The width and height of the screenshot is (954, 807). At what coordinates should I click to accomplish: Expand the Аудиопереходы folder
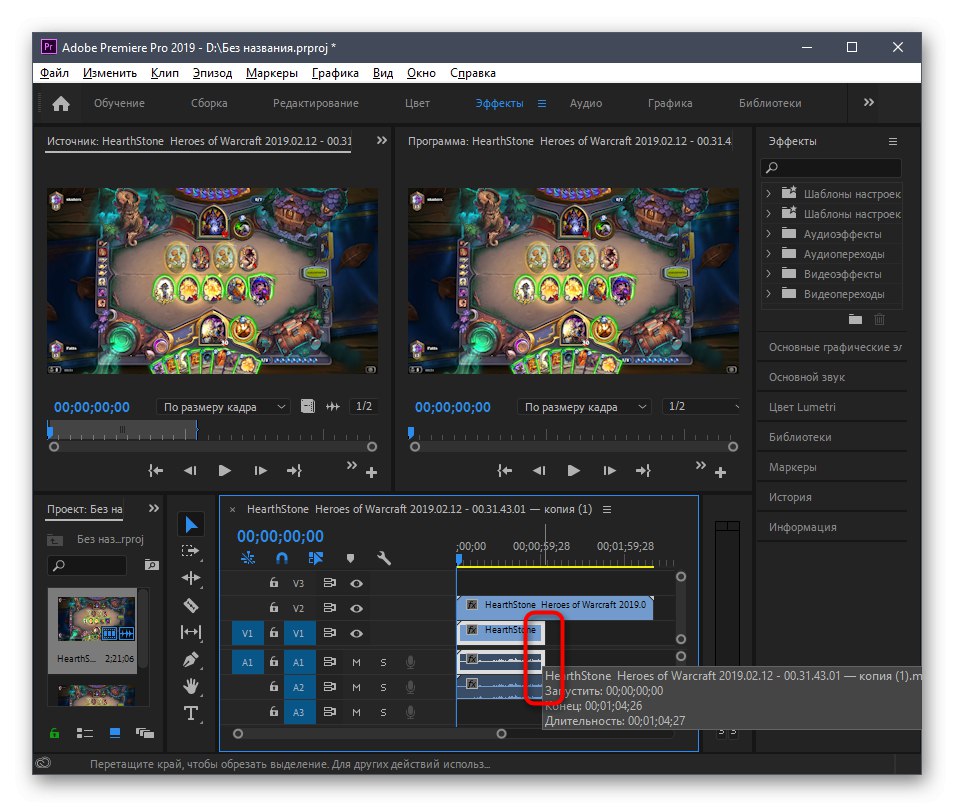pos(768,254)
